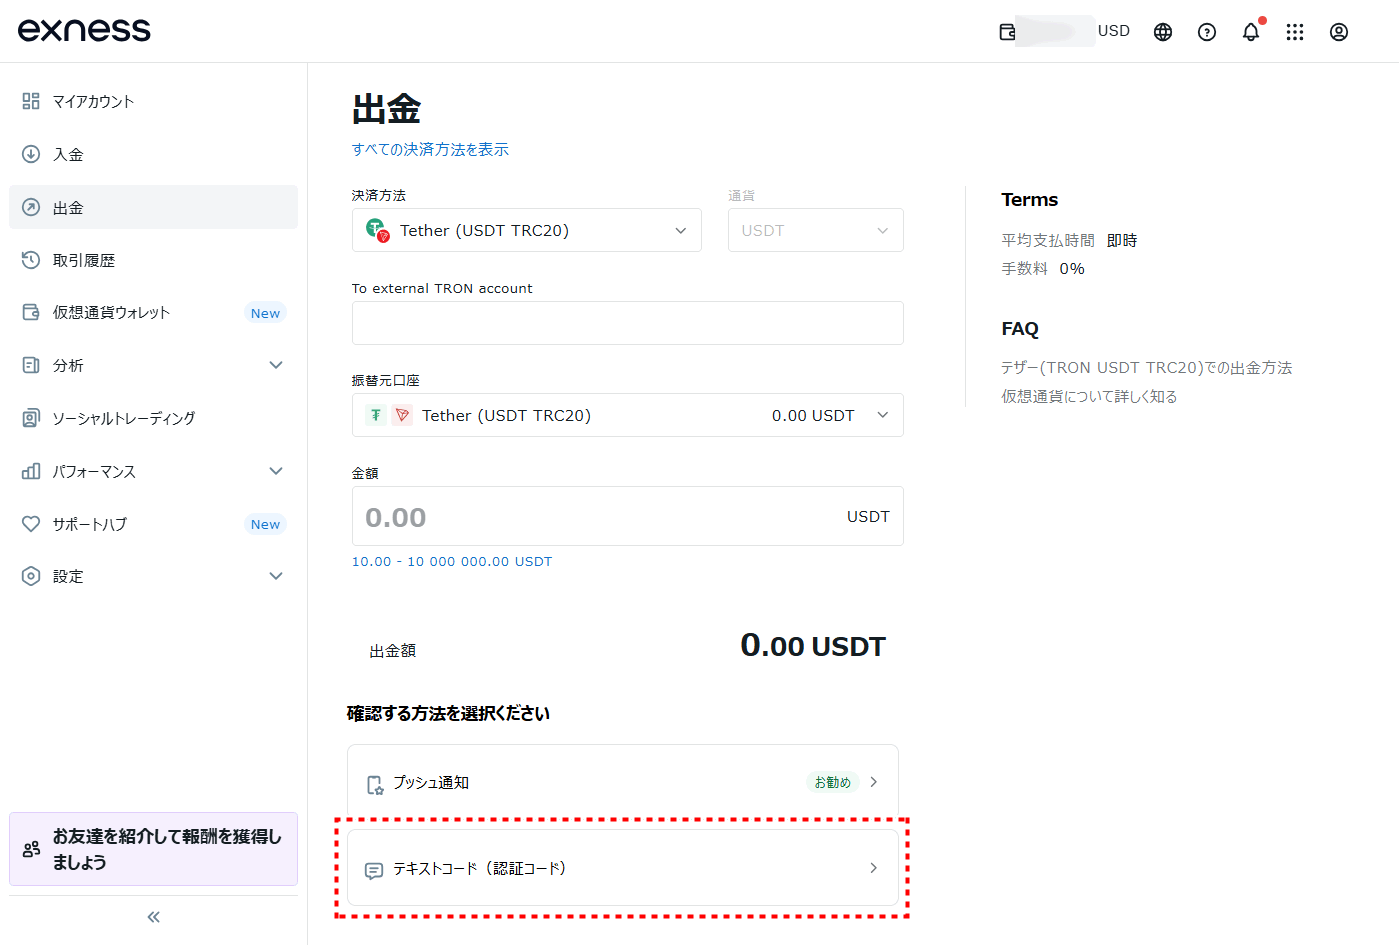Select 出金 in the sidebar

coord(153,207)
